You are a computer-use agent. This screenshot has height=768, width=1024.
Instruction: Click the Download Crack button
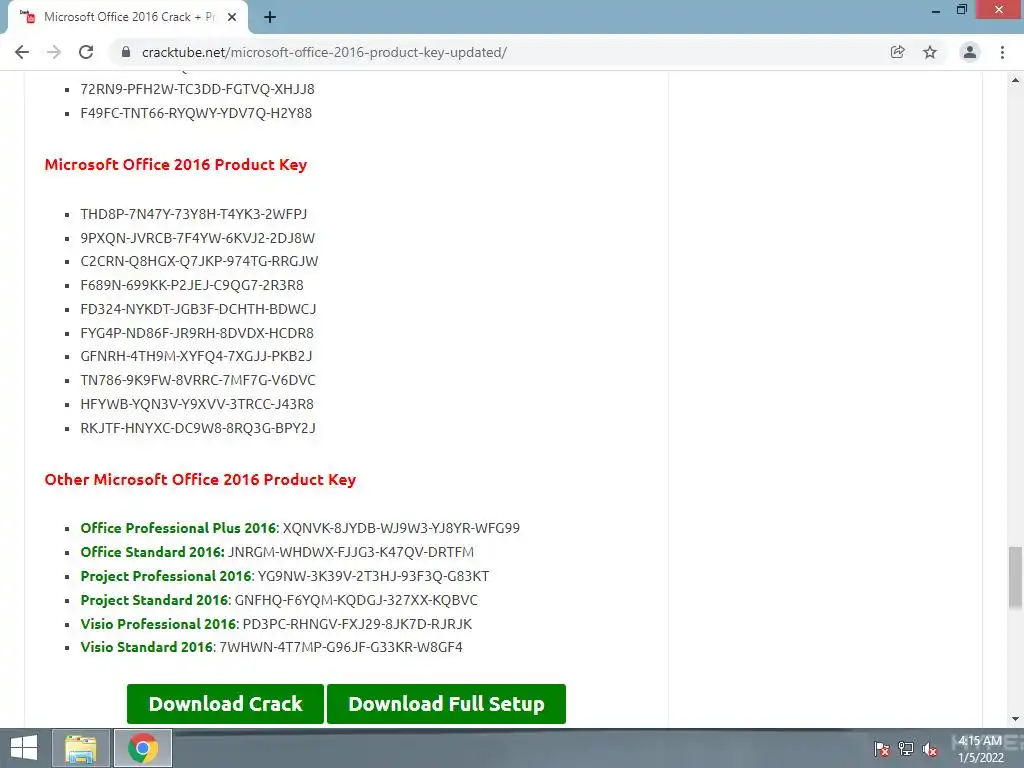[x=225, y=704]
